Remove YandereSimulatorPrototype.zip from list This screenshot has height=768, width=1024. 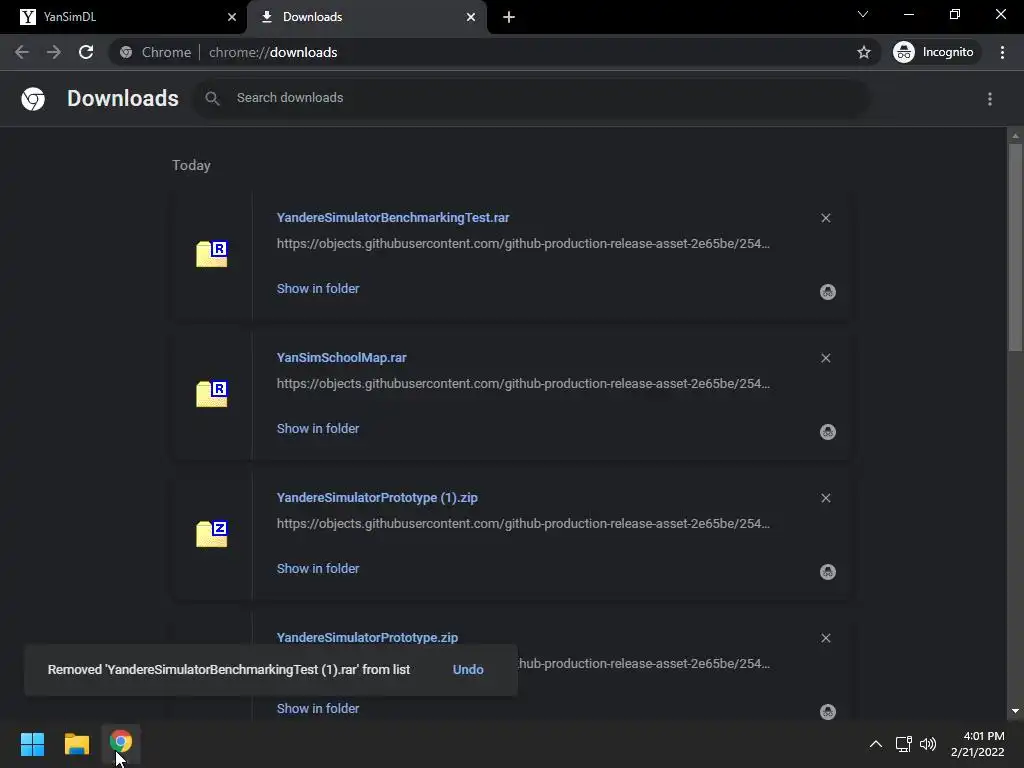click(825, 638)
